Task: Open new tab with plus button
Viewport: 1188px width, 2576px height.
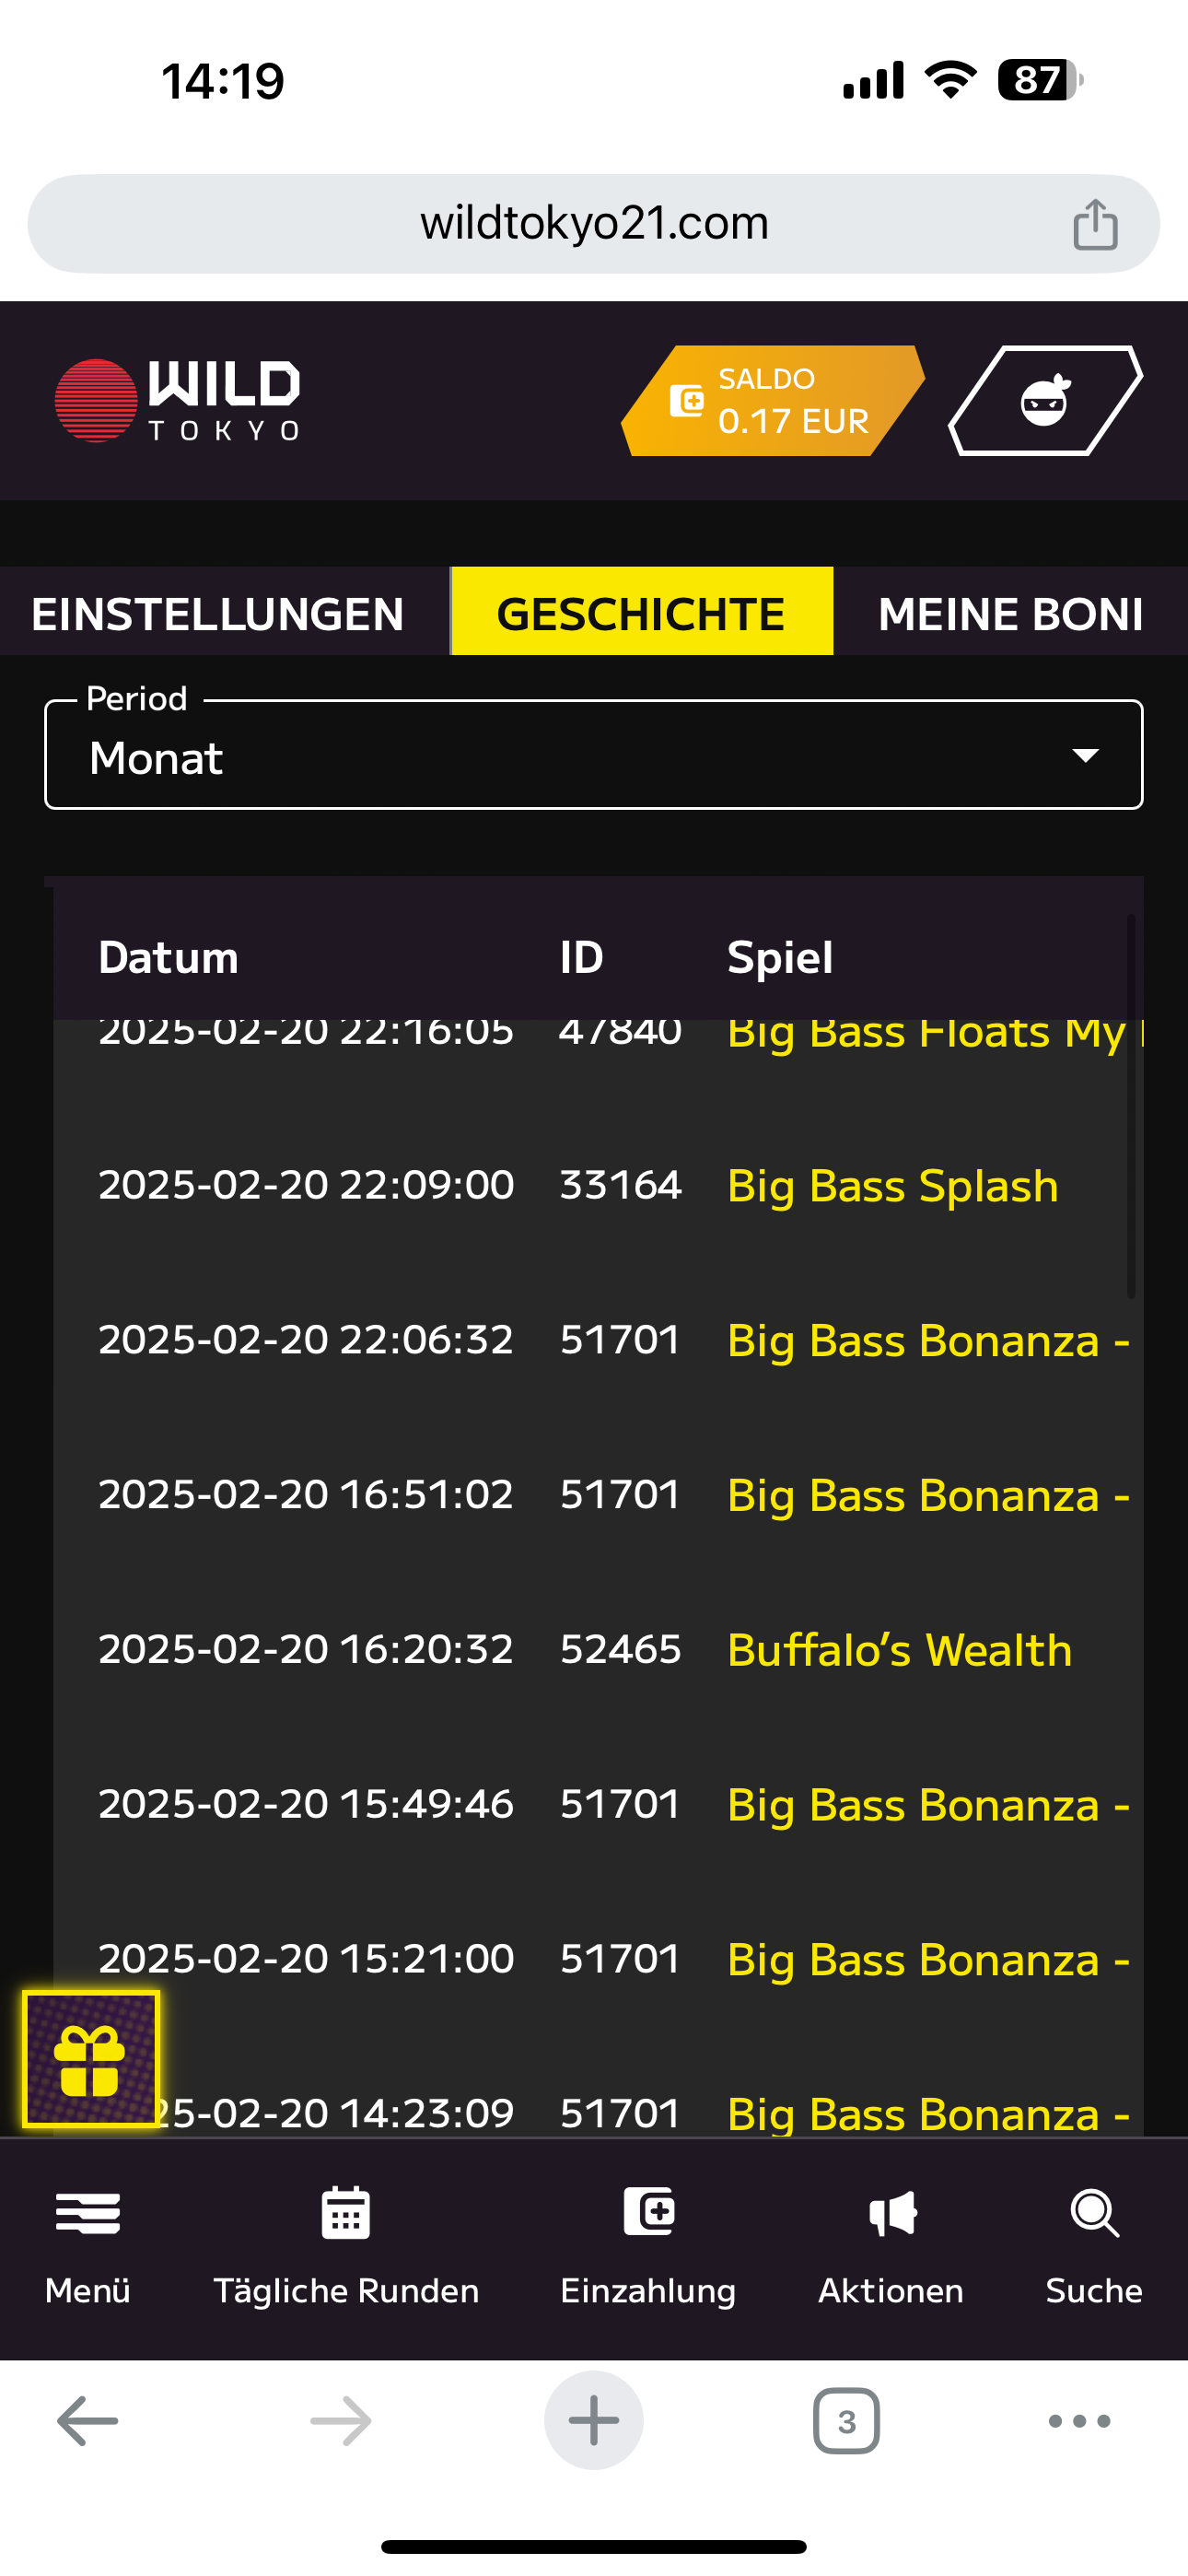Action: tap(593, 2420)
